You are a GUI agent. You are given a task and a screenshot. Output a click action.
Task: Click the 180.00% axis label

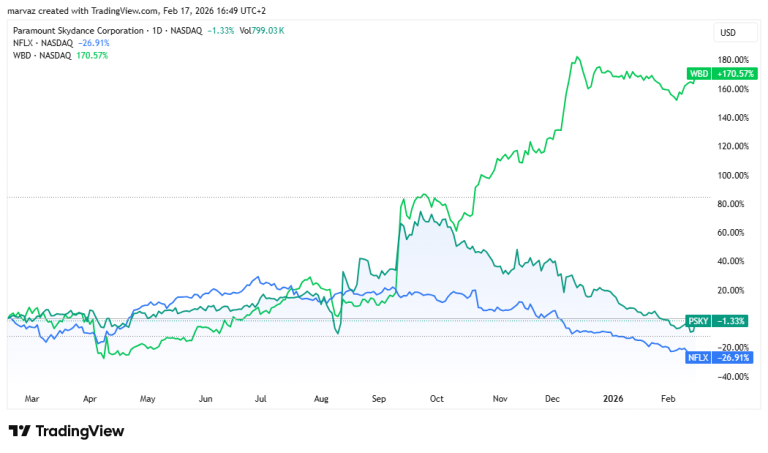pos(733,60)
